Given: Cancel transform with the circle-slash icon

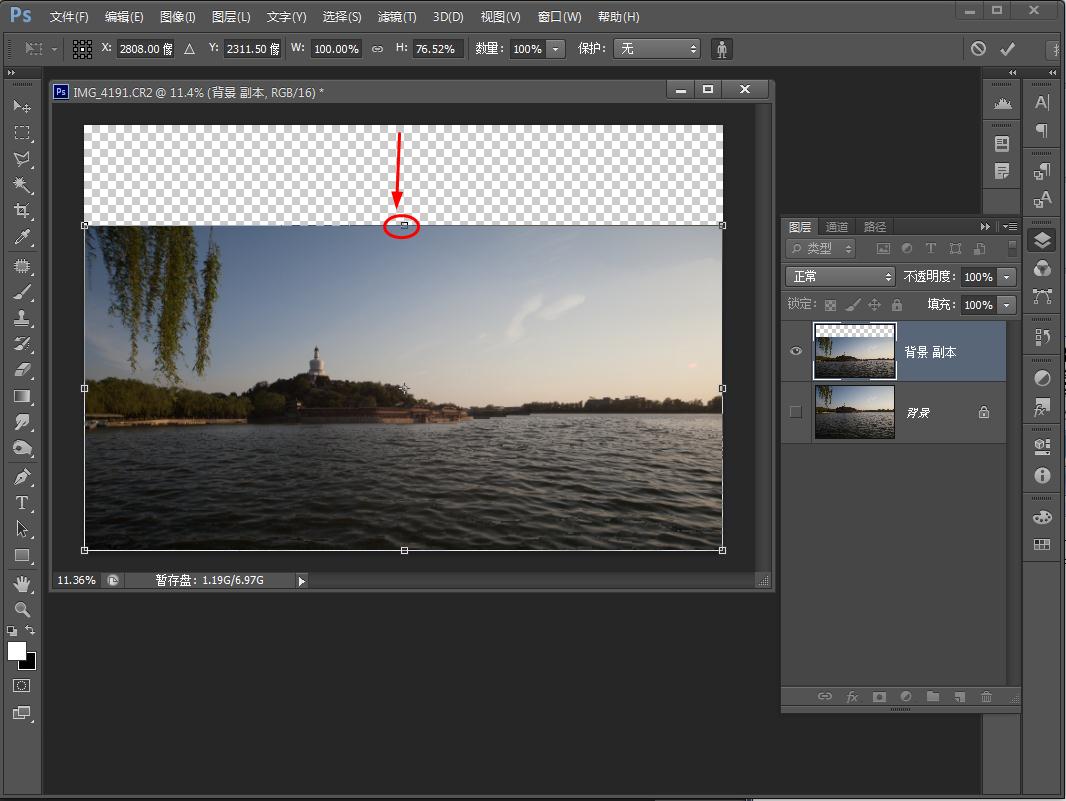Looking at the screenshot, I should (978, 49).
